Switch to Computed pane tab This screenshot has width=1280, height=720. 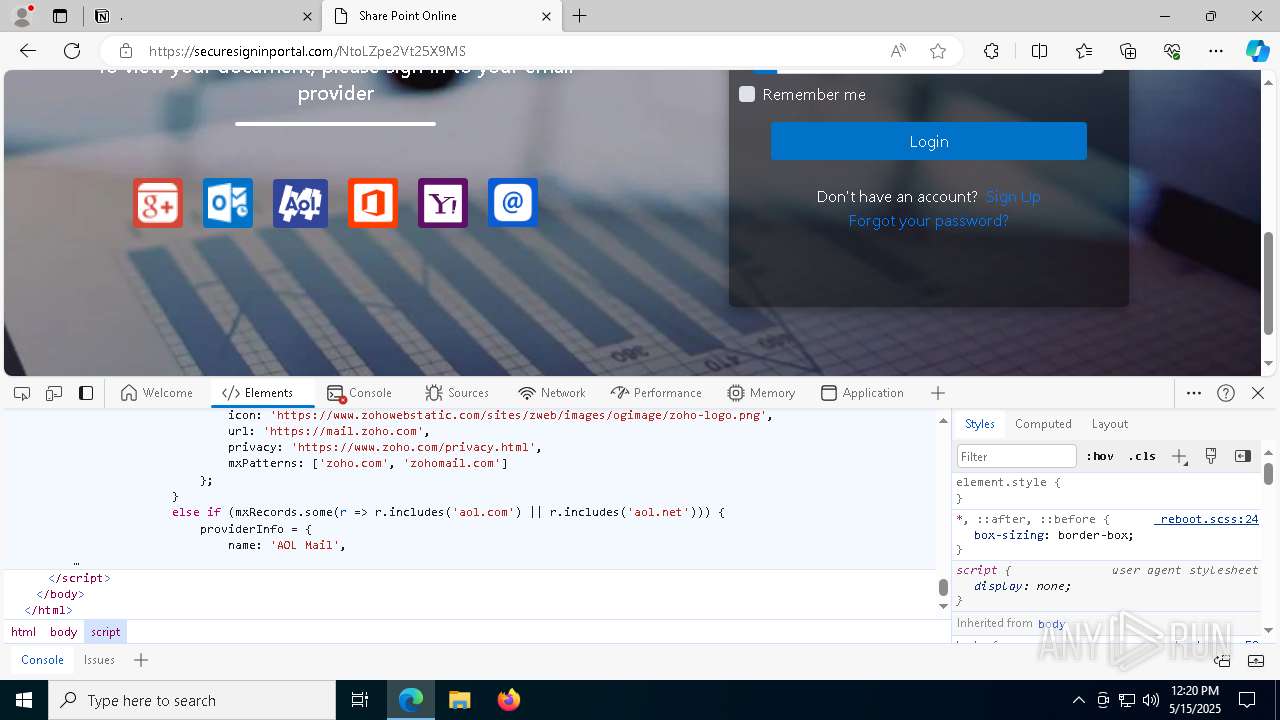(1043, 424)
